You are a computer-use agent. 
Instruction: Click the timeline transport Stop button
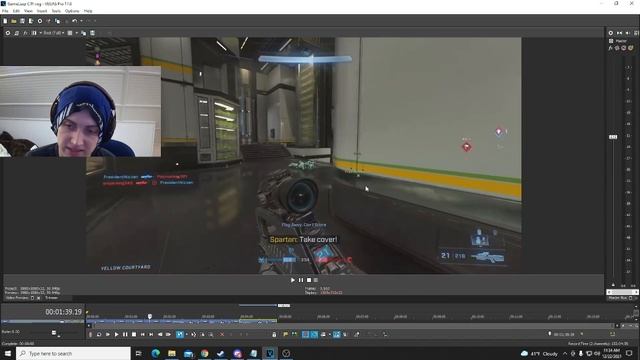(134, 334)
